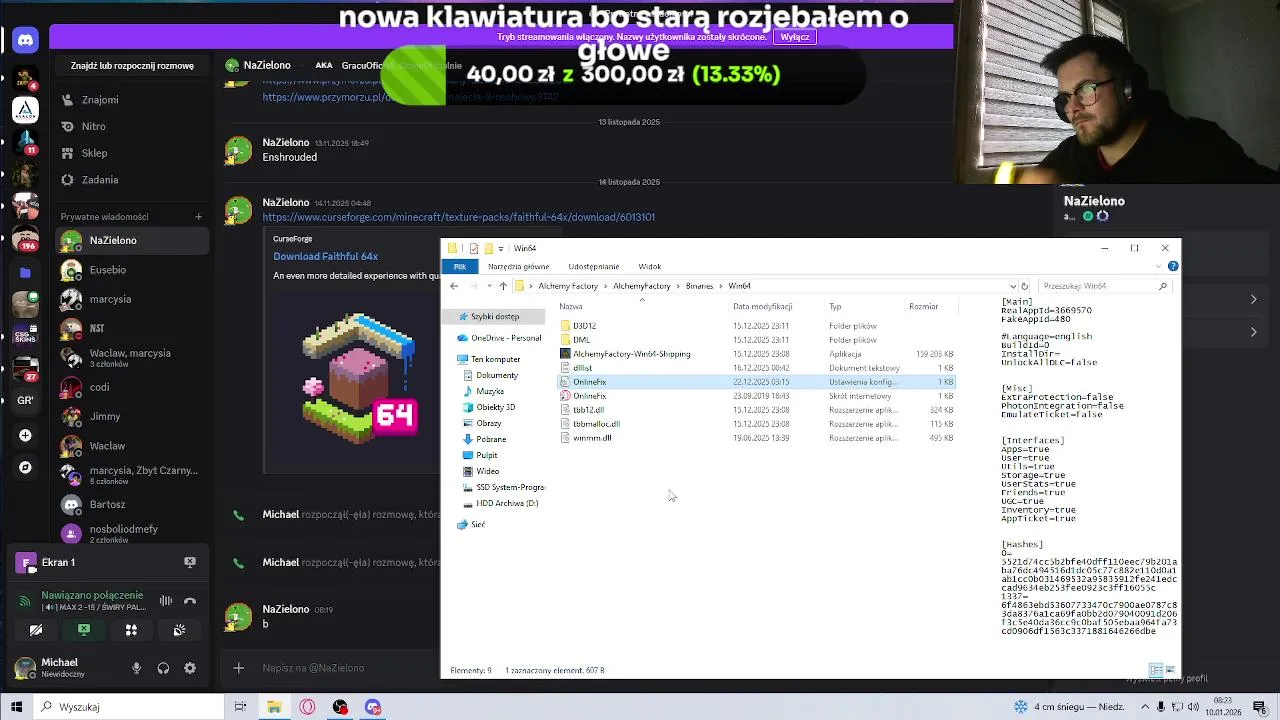Viewport: 1280px width, 720px height.
Task: Open Opera GX from taskbar
Action: coord(307,707)
